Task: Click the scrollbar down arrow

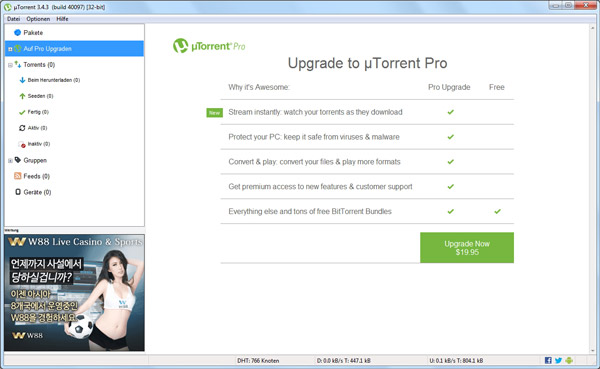Action: 593,351
